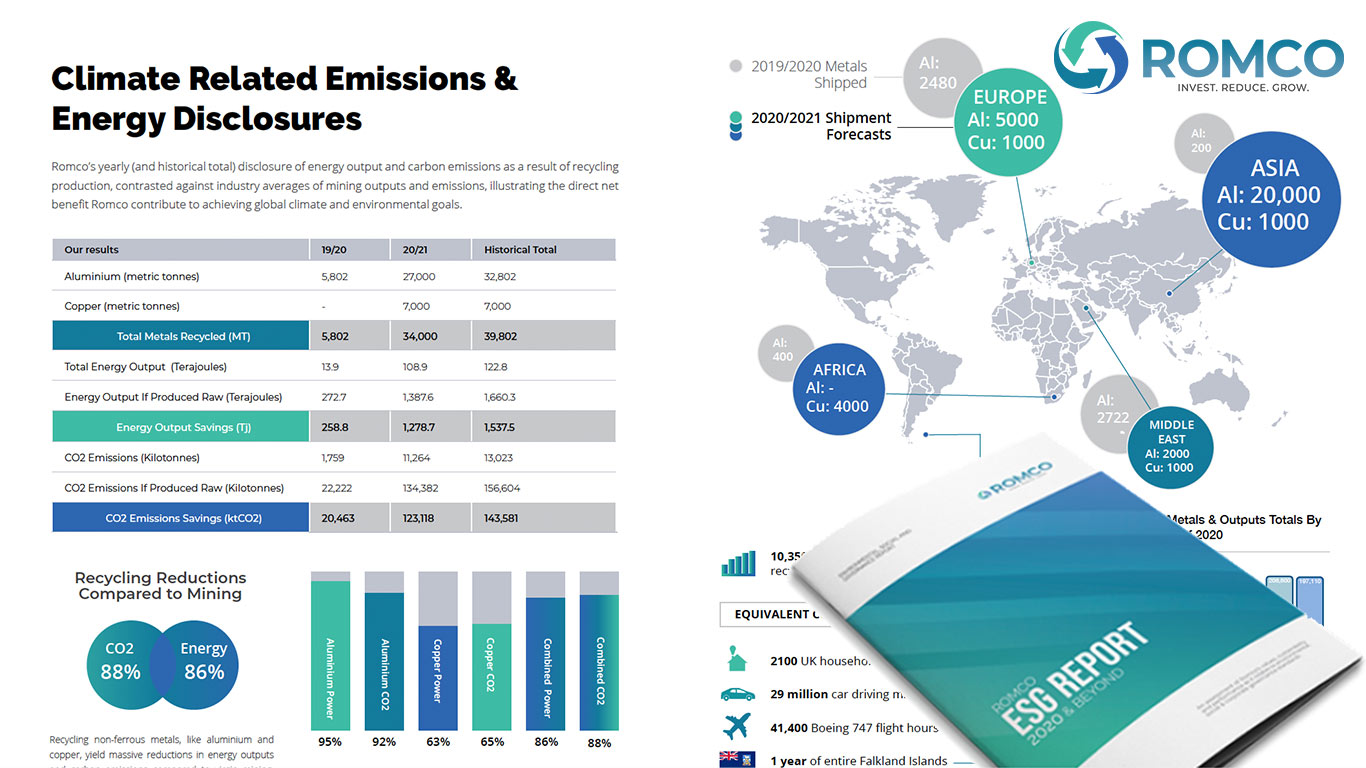Click the 1 year of entire Falkland Islands text
Viewport: 1366px width, 768px height.
pos(859,760)
